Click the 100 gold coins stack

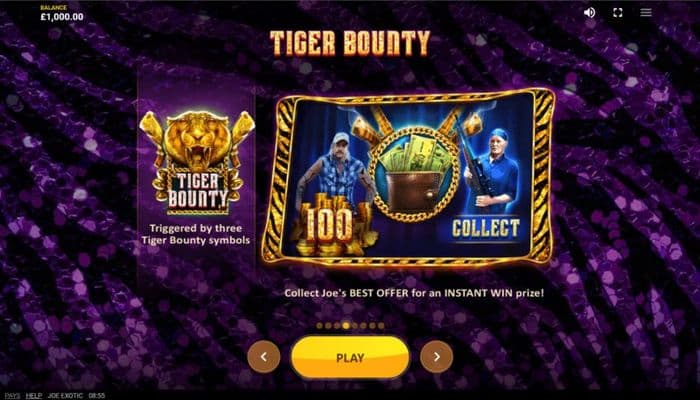pos(330,225)
